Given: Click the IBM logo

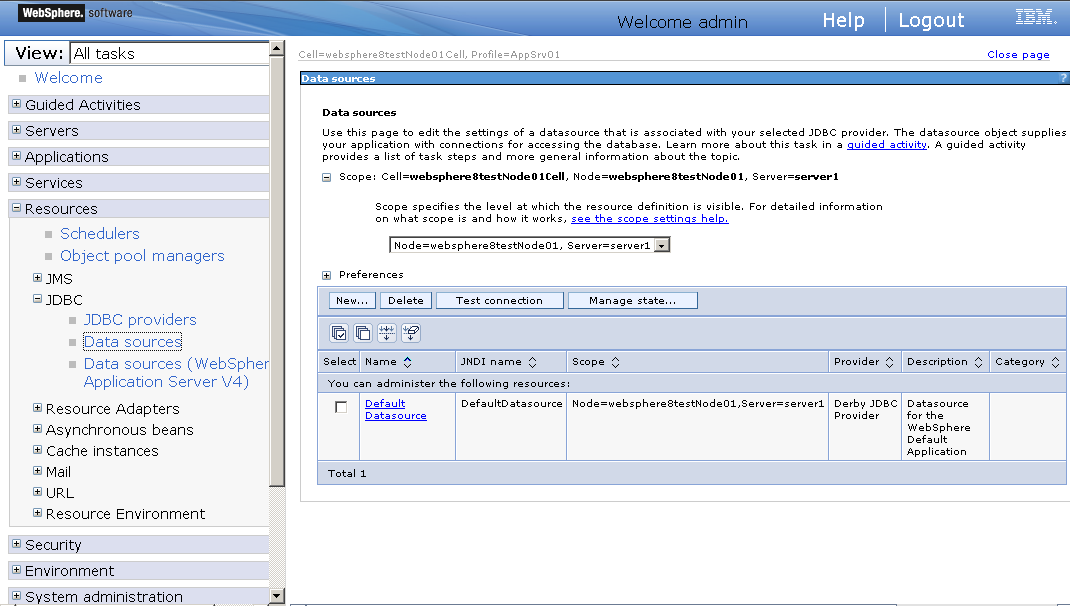Looking at the screenshot, I should coord(1035,15).
